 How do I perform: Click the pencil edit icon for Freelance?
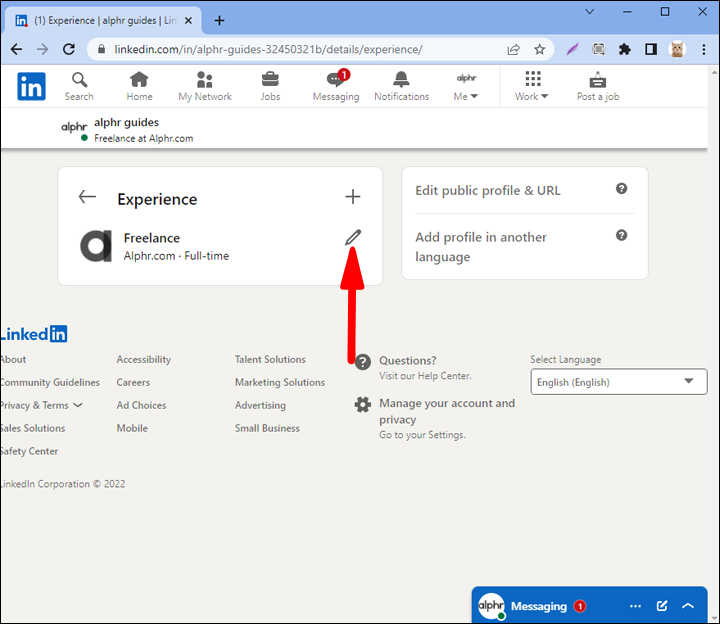(x=352, y=238)
